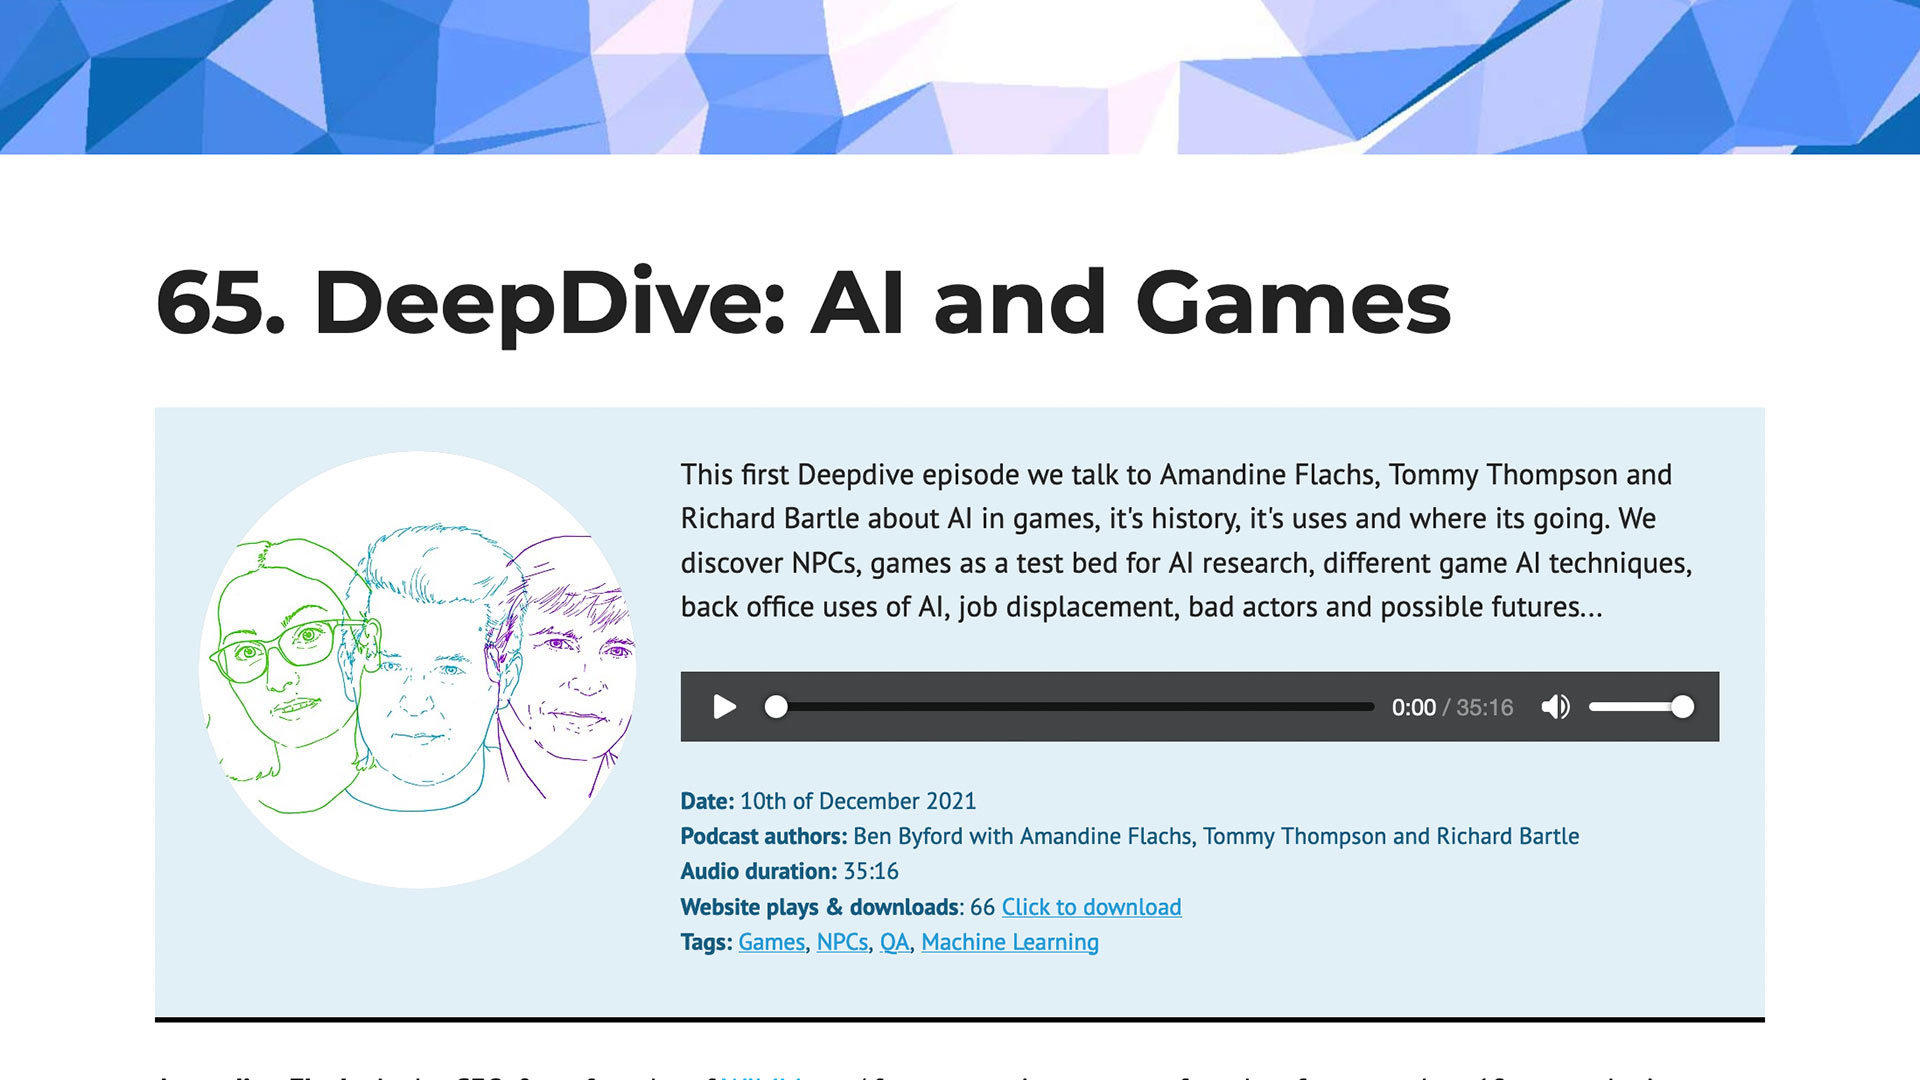Click the teal middle face drawing
Image resolution: width=1920 pixels, height=1080 pixels.
(x=420, y=680)
